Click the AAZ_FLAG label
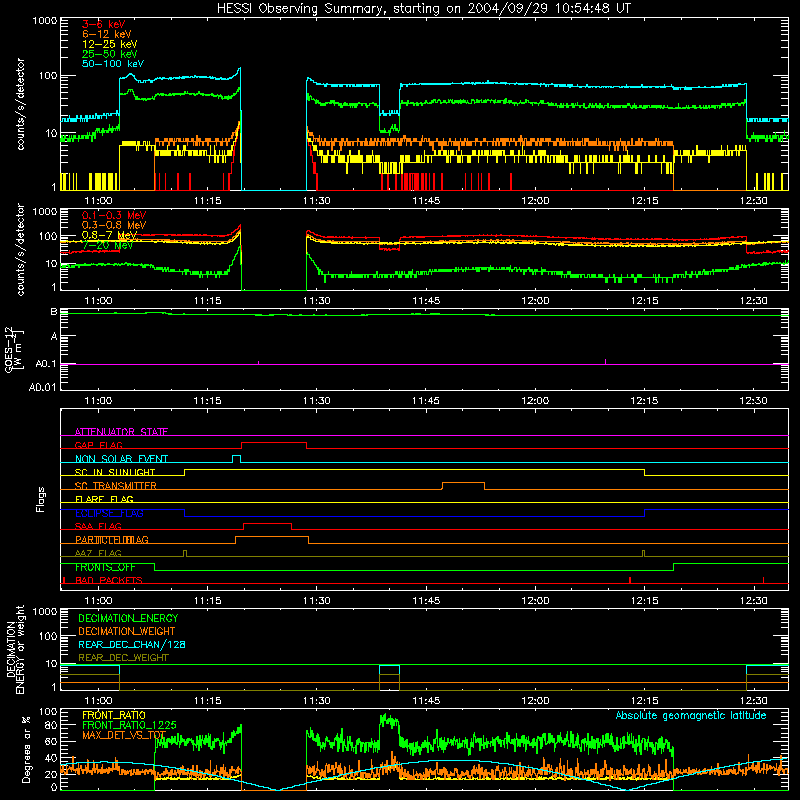Viewport: 800px width, 800px height. [98, 553]
